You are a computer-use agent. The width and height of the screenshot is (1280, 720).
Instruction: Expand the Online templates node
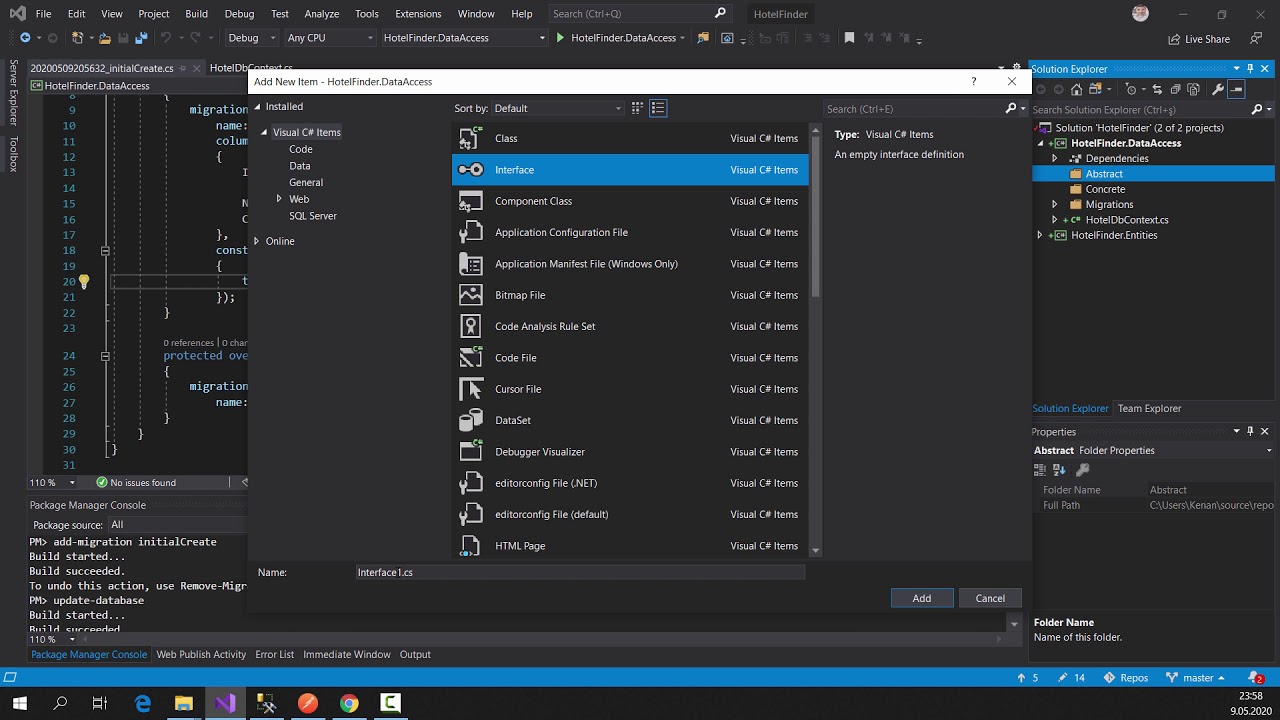(x=257, y=241)
